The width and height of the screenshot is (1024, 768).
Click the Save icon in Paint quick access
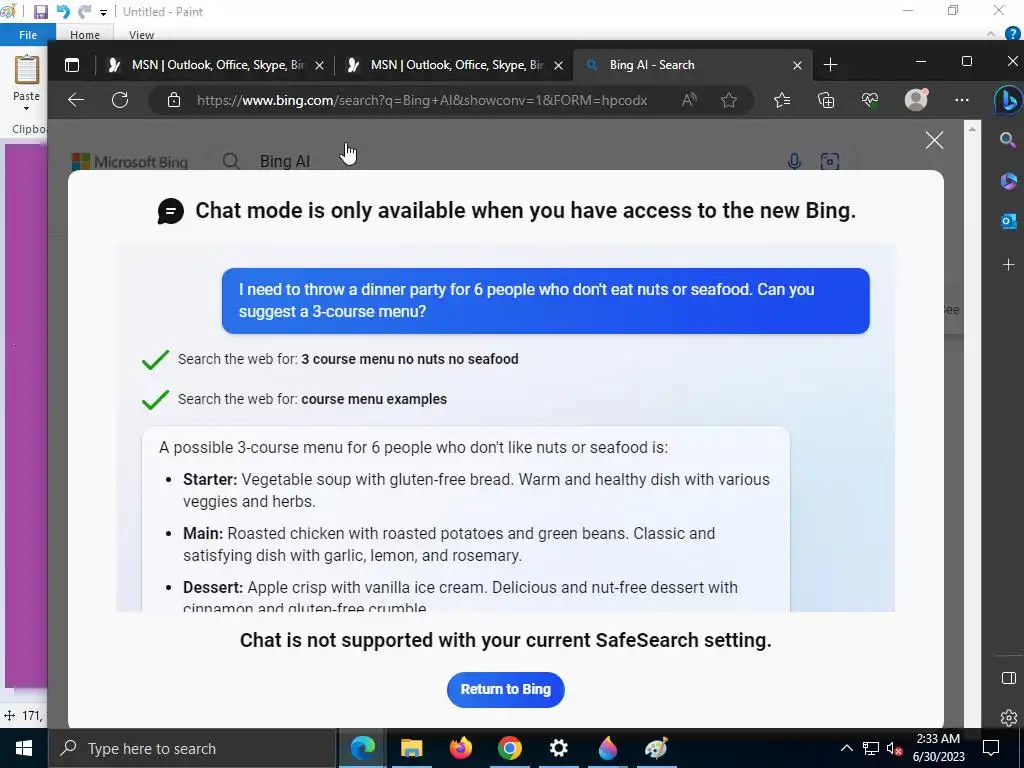(x=40, y=12)
